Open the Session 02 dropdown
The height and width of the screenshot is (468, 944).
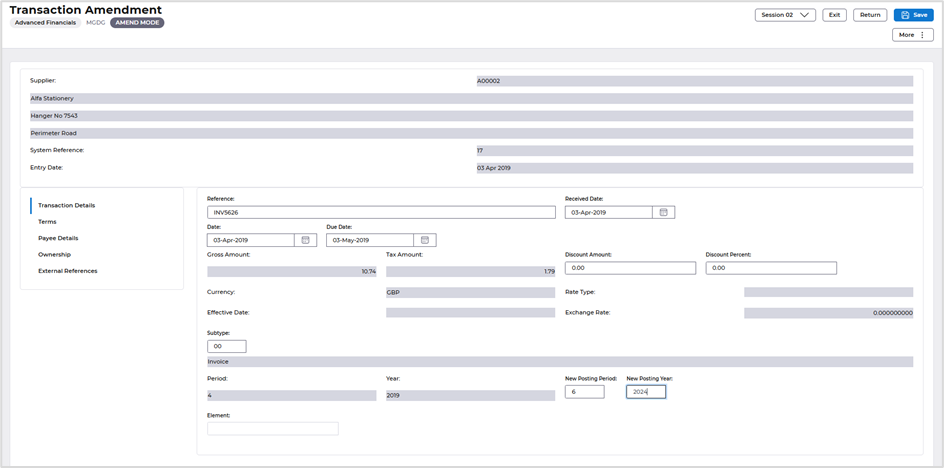[785, 15]
